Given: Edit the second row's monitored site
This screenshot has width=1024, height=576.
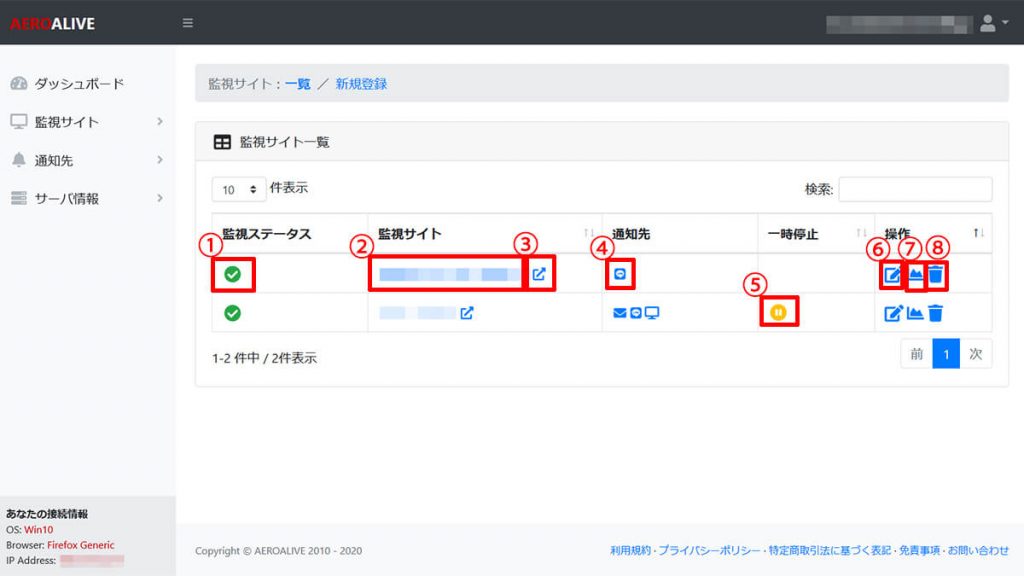Looking at the screenshot, I should click(893, 313).
